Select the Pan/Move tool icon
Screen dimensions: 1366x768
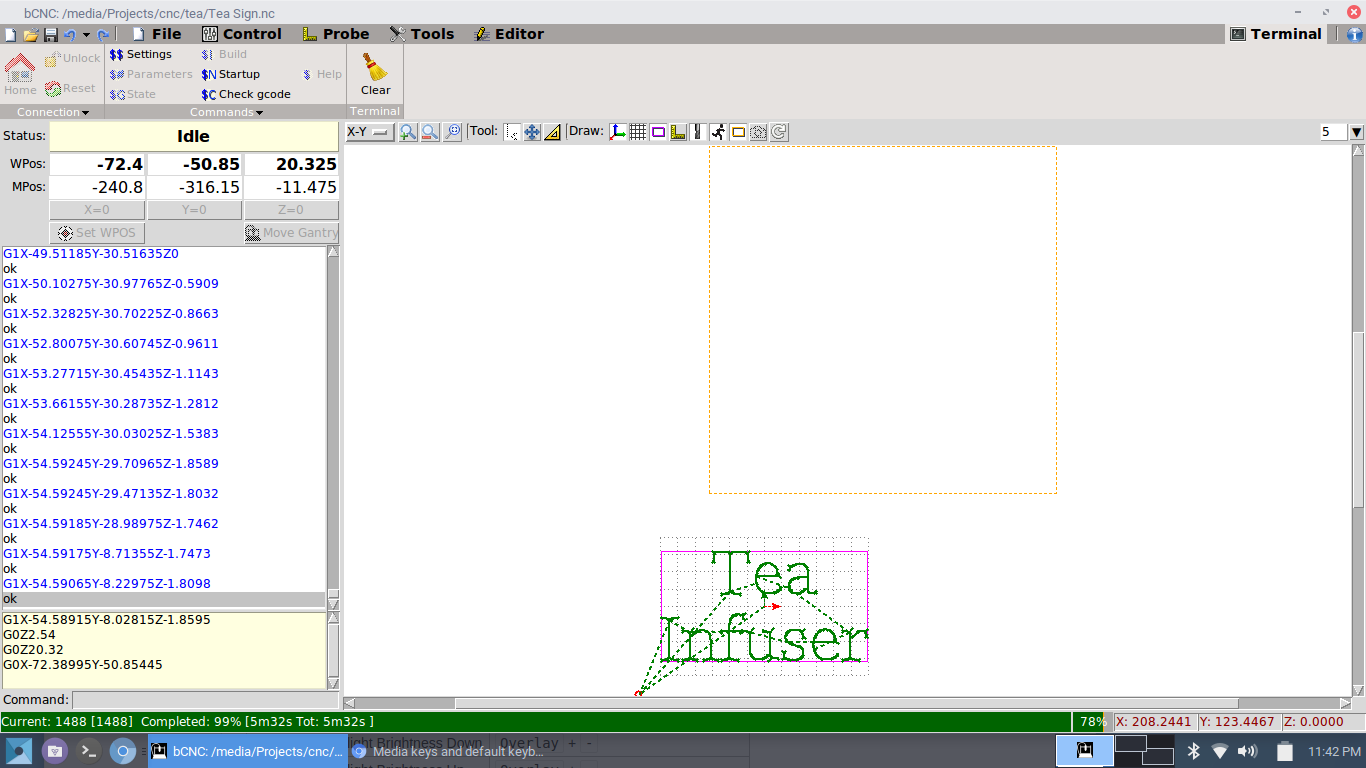pos(532,132)
